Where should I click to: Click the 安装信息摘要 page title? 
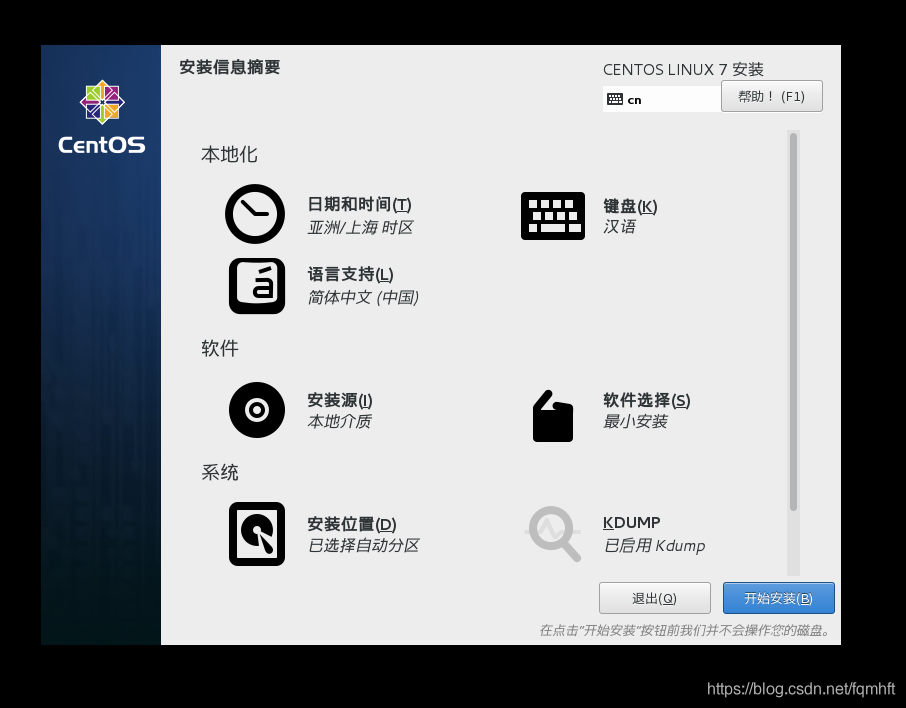(229, 67)
